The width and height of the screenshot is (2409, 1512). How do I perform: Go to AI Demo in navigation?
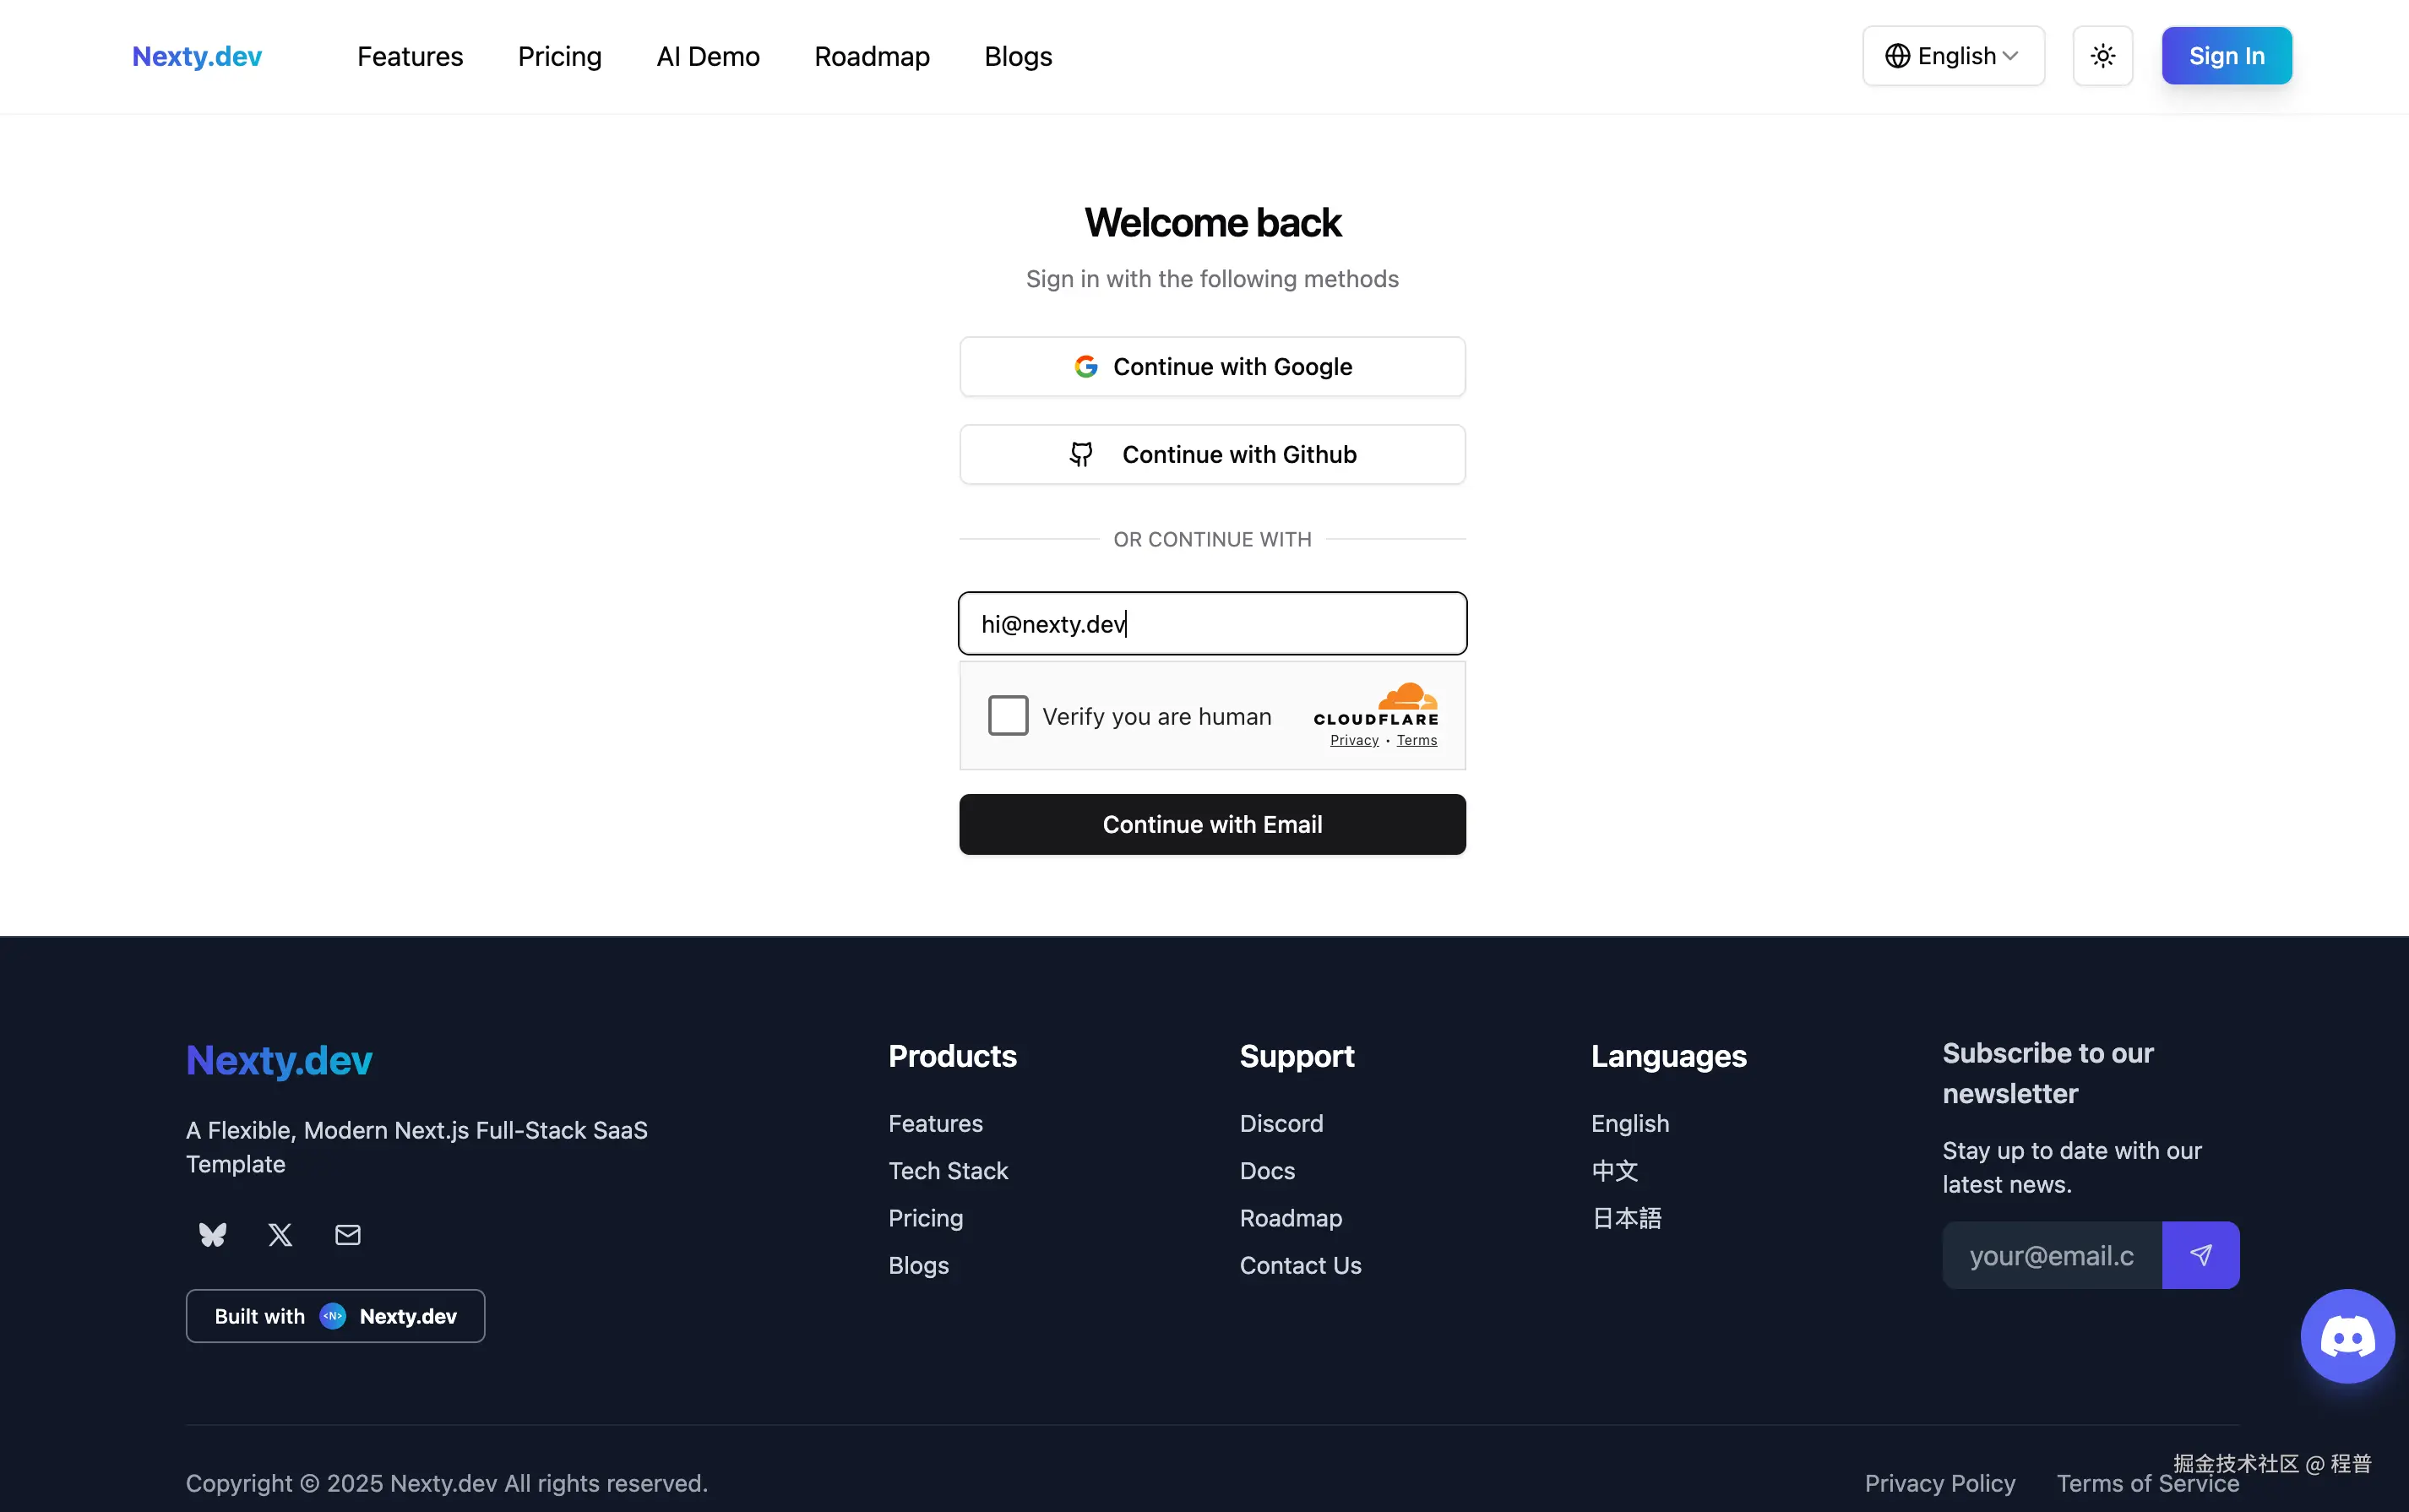pos(708,56)
